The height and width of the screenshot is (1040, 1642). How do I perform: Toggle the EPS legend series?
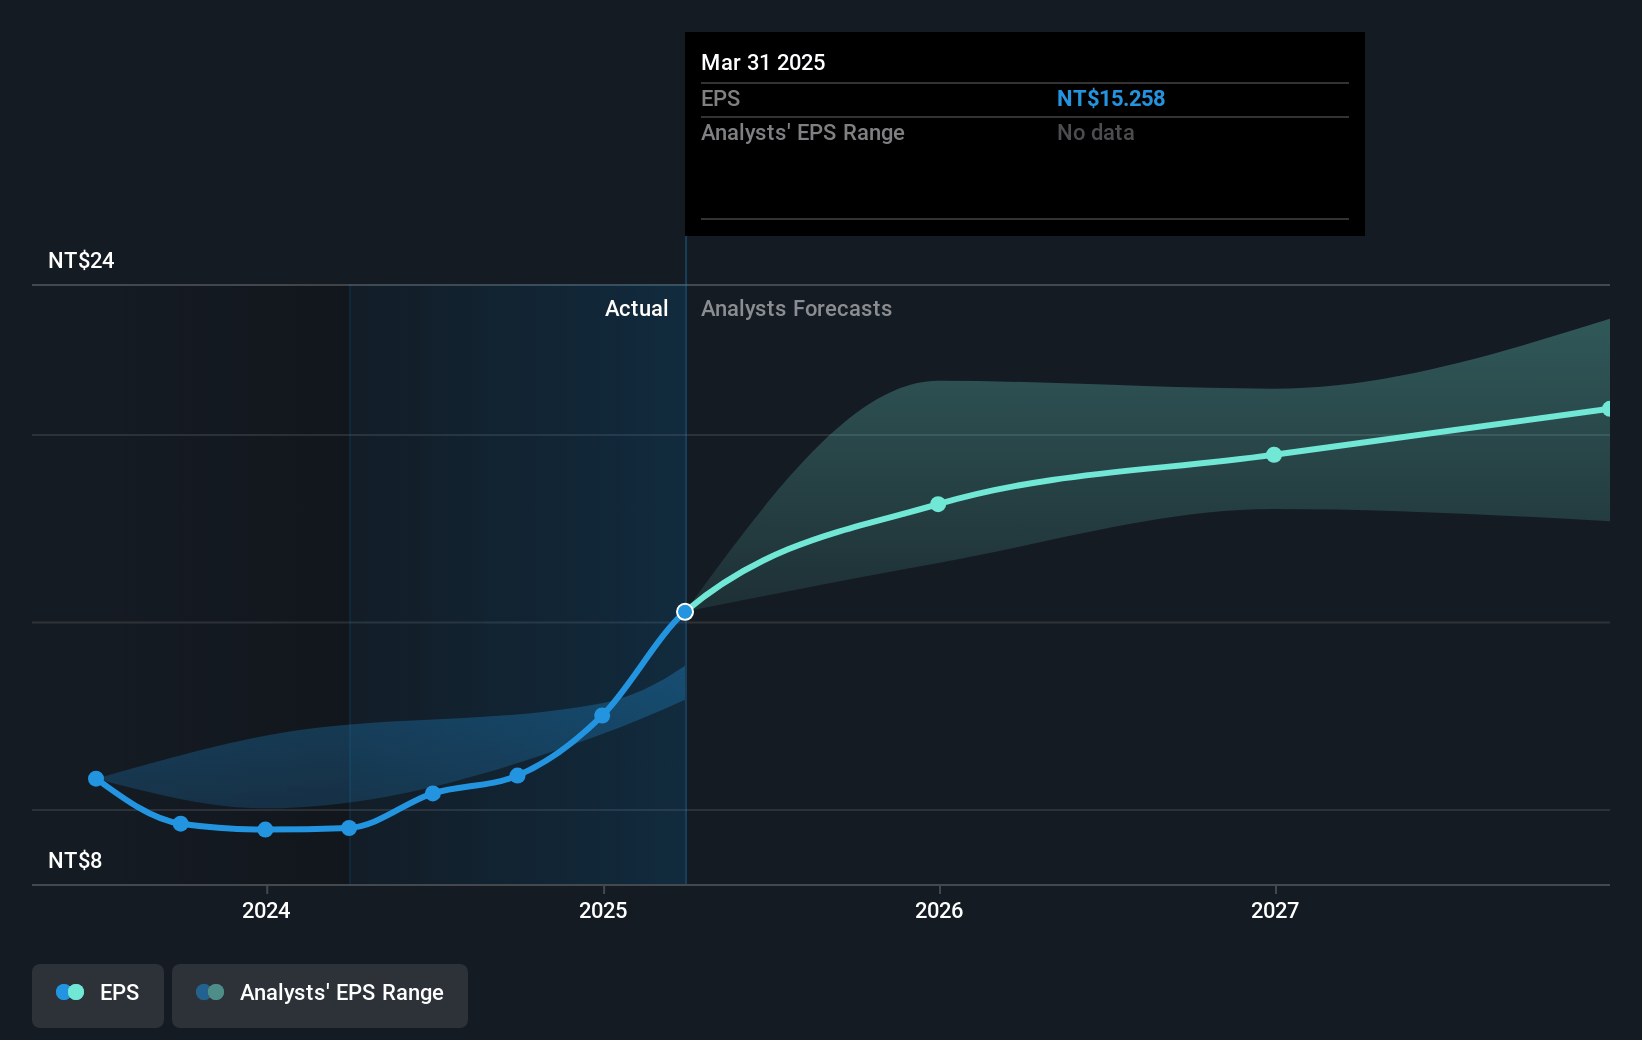(98, 995)
